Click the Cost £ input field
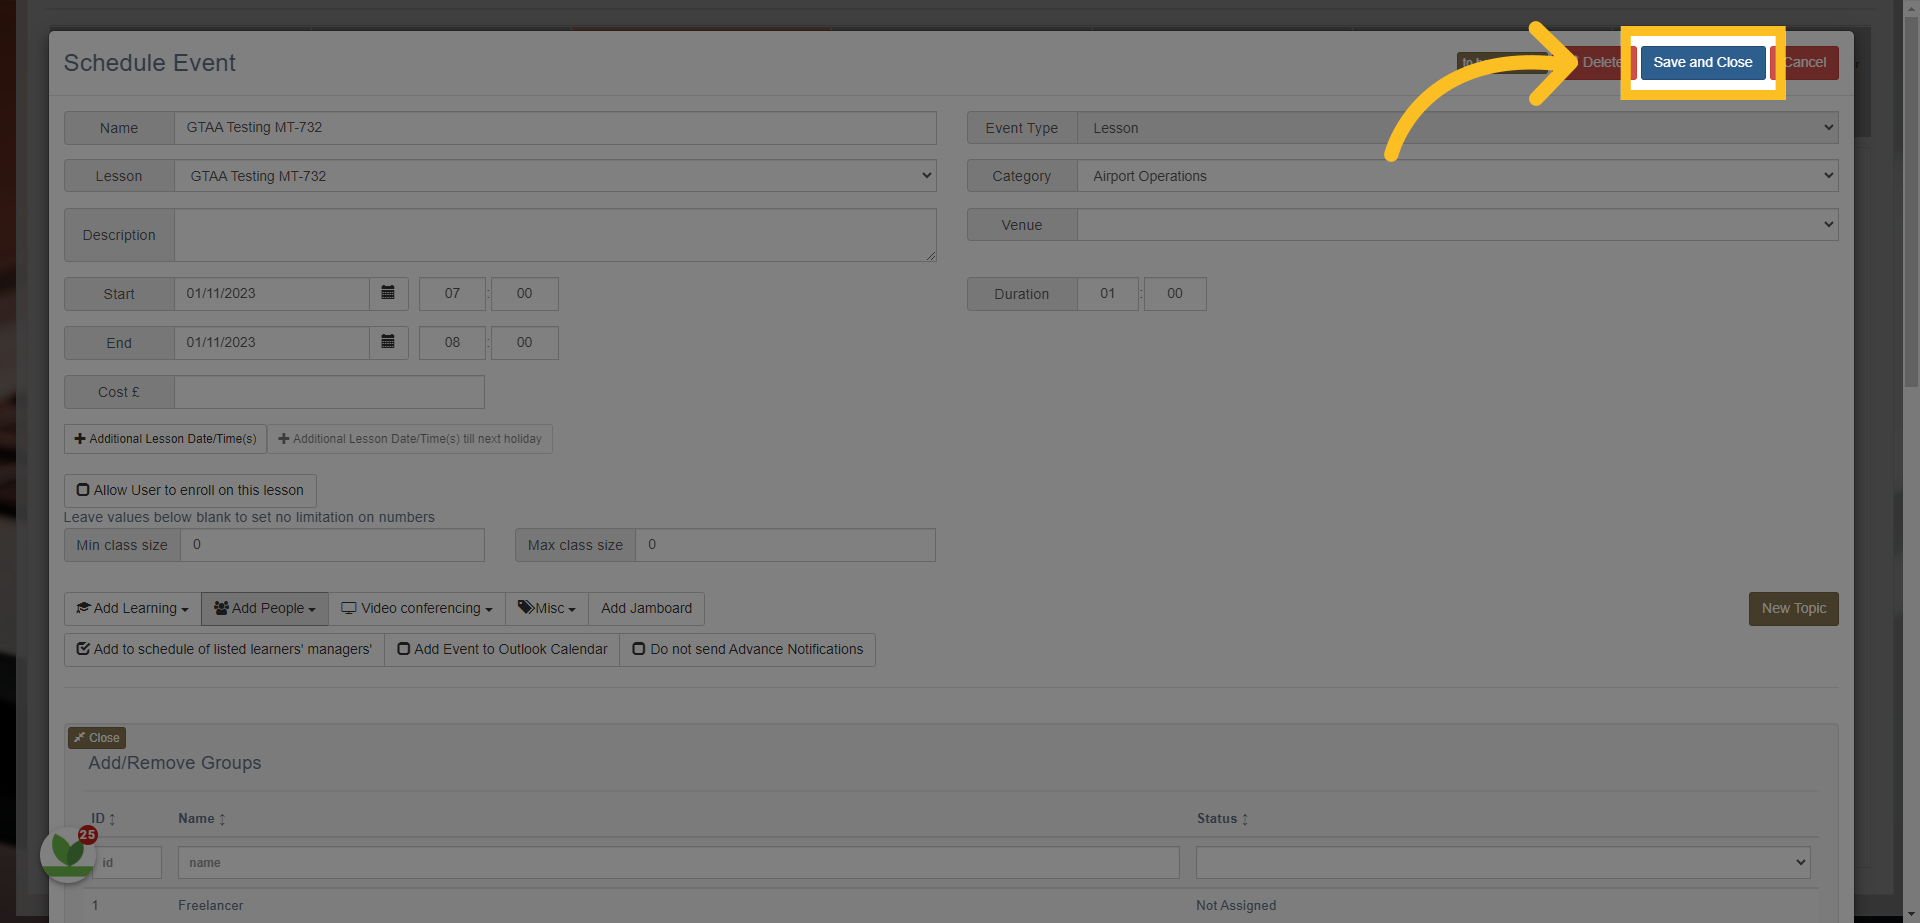 (330, 392)
